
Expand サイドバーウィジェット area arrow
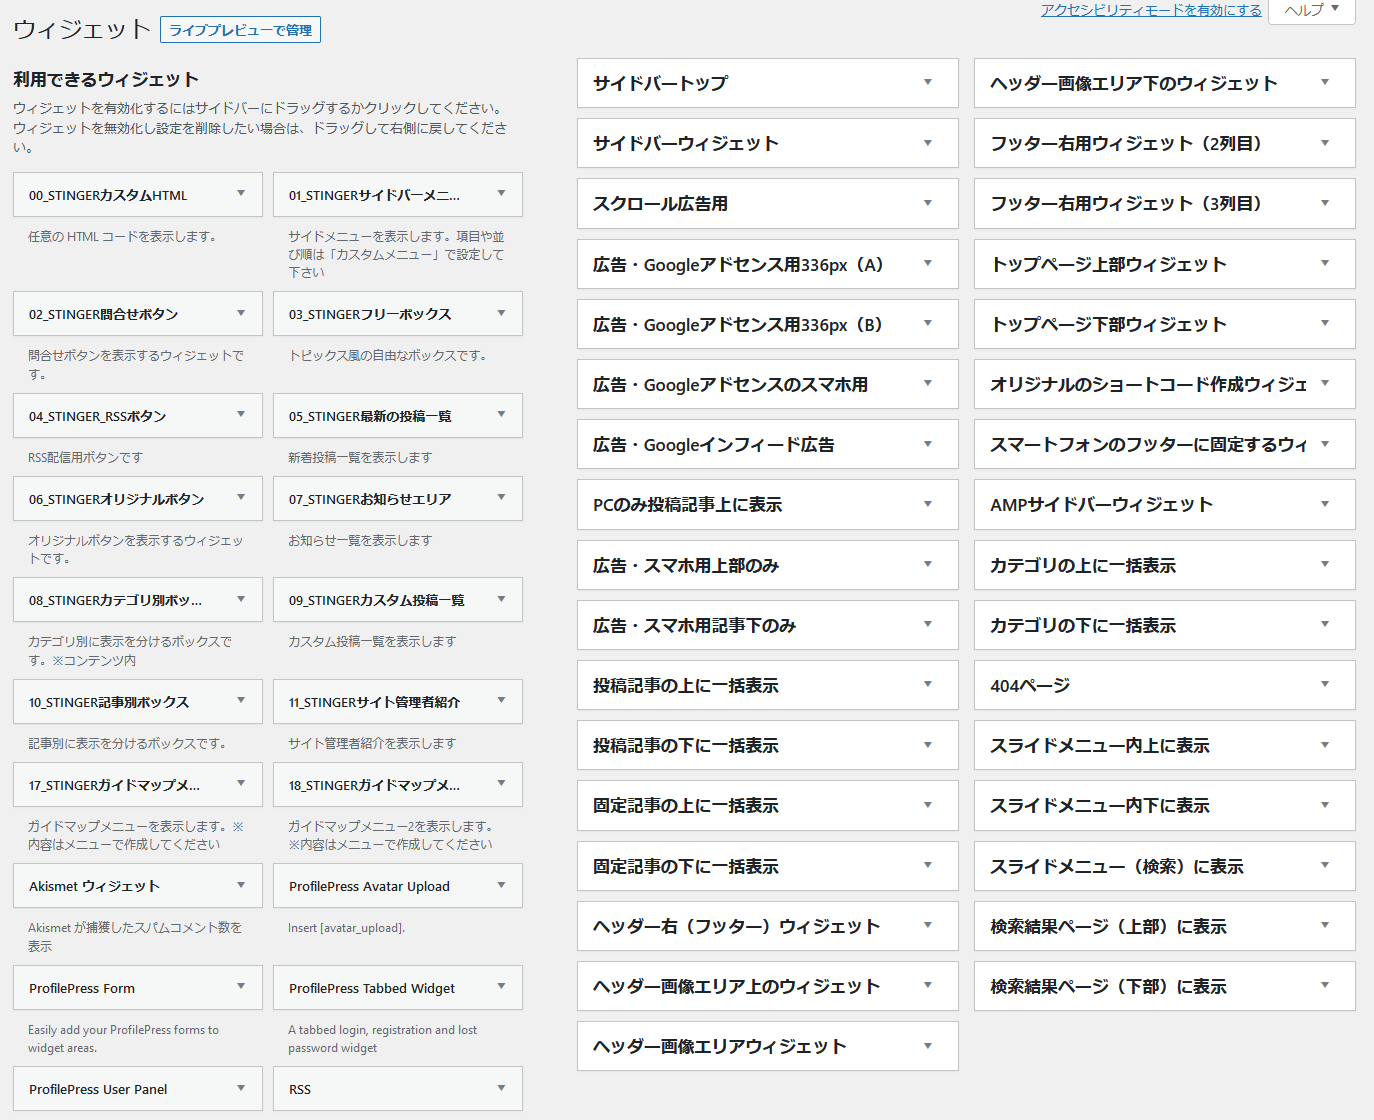coord(927,143)
